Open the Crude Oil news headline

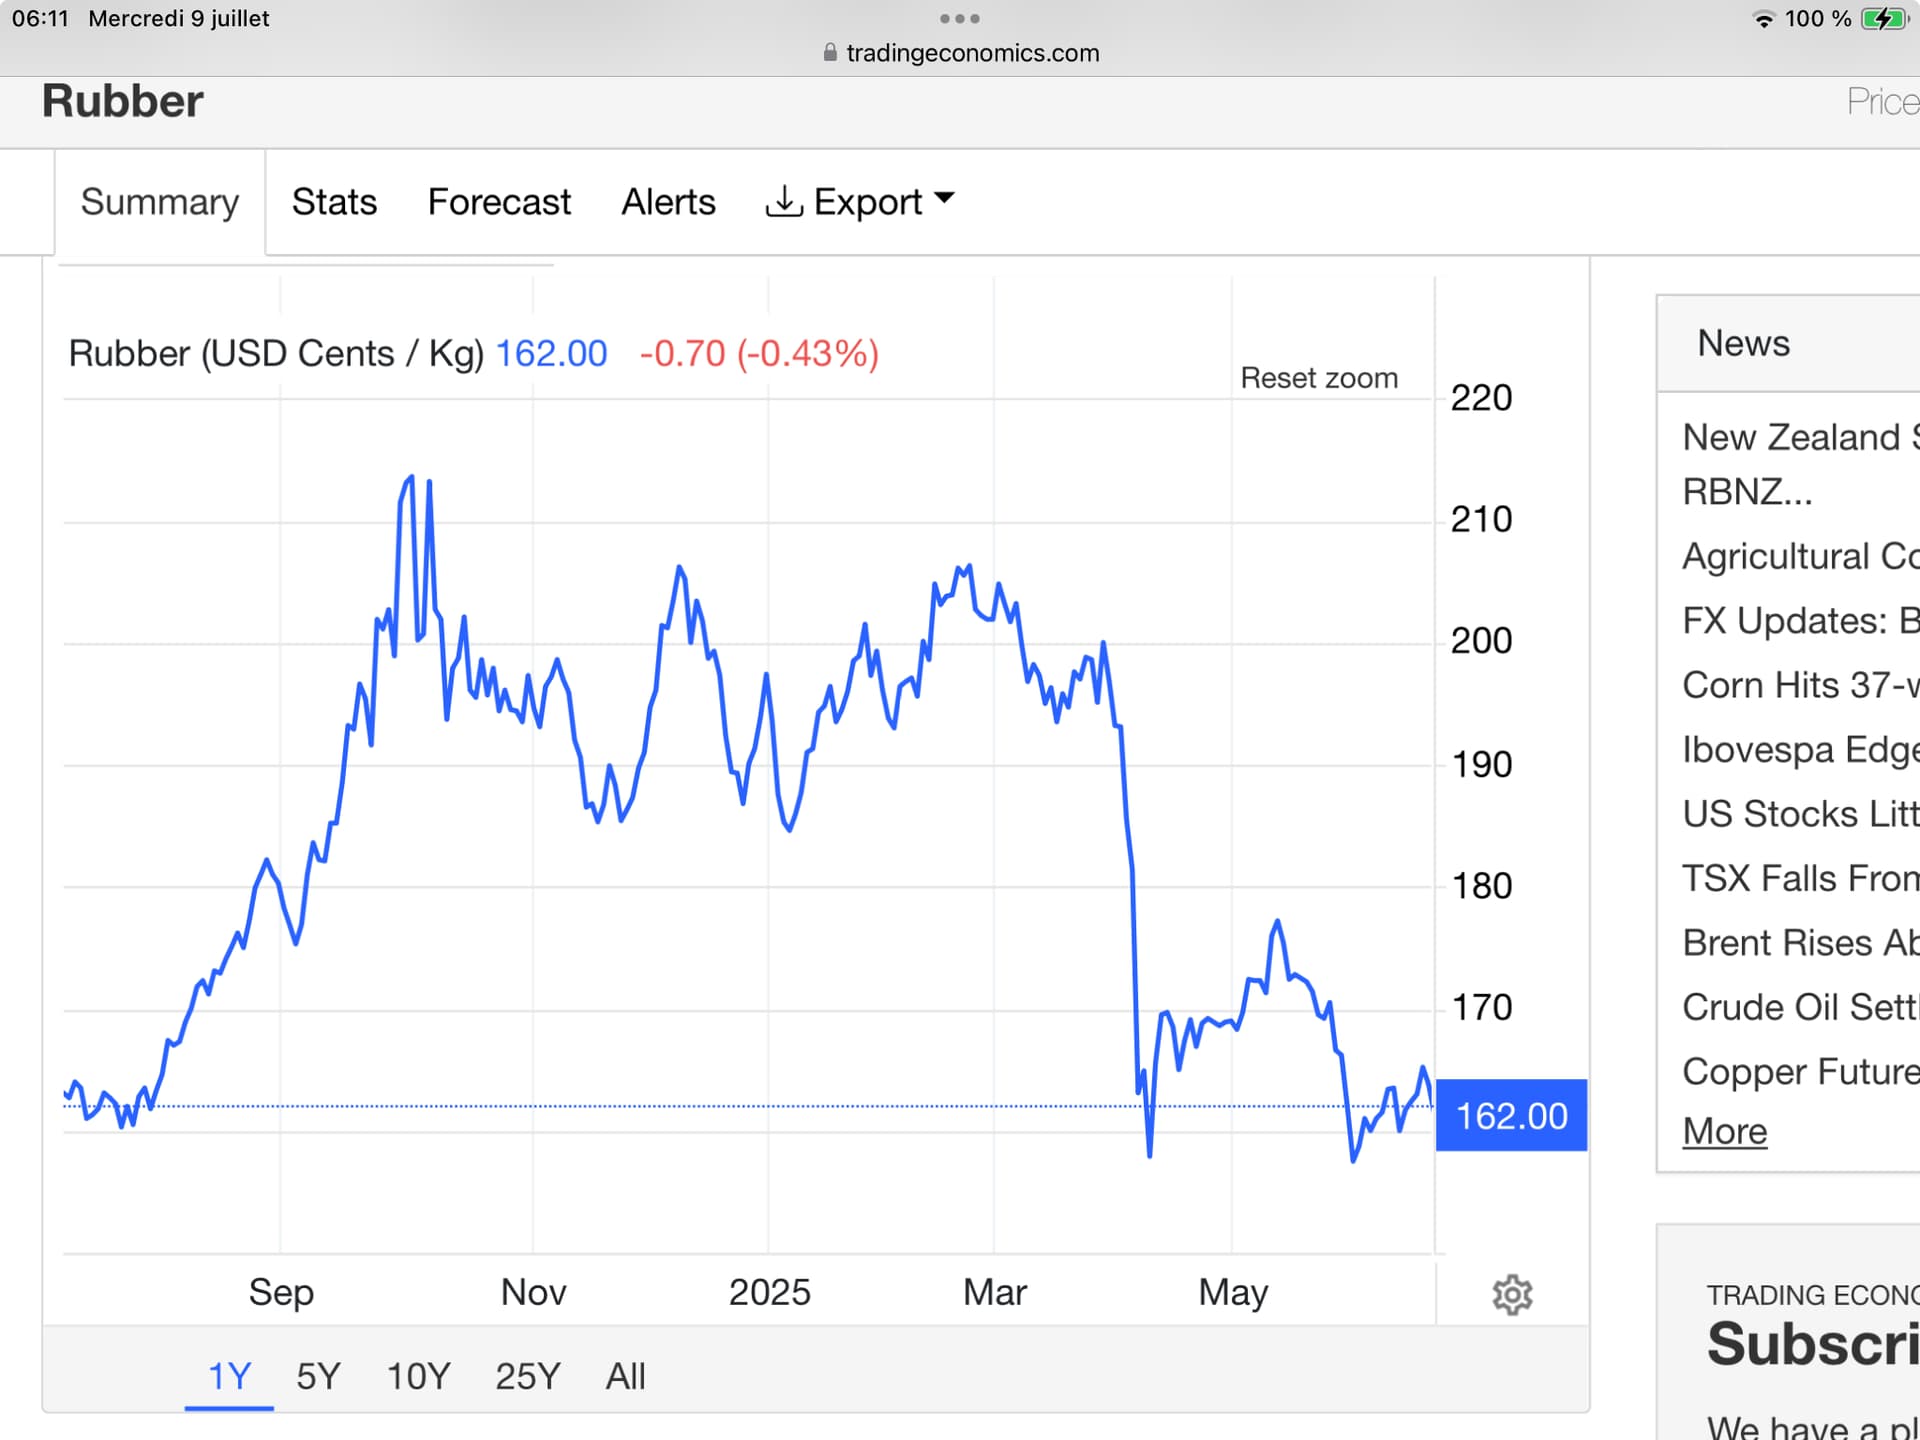1800,1007
